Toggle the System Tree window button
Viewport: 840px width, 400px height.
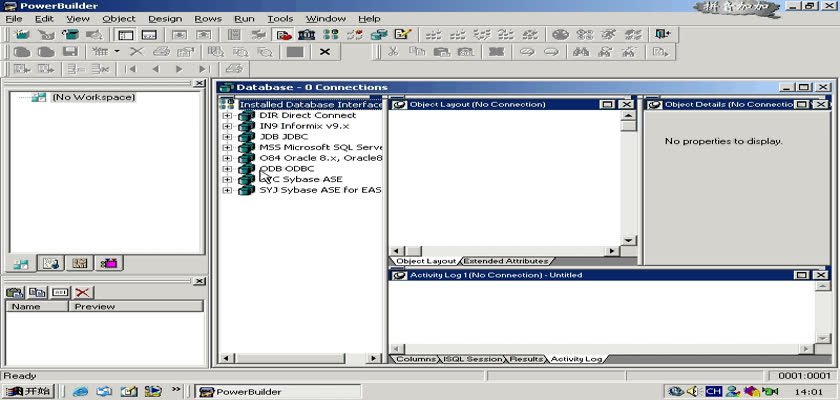(x=126, y=35)
